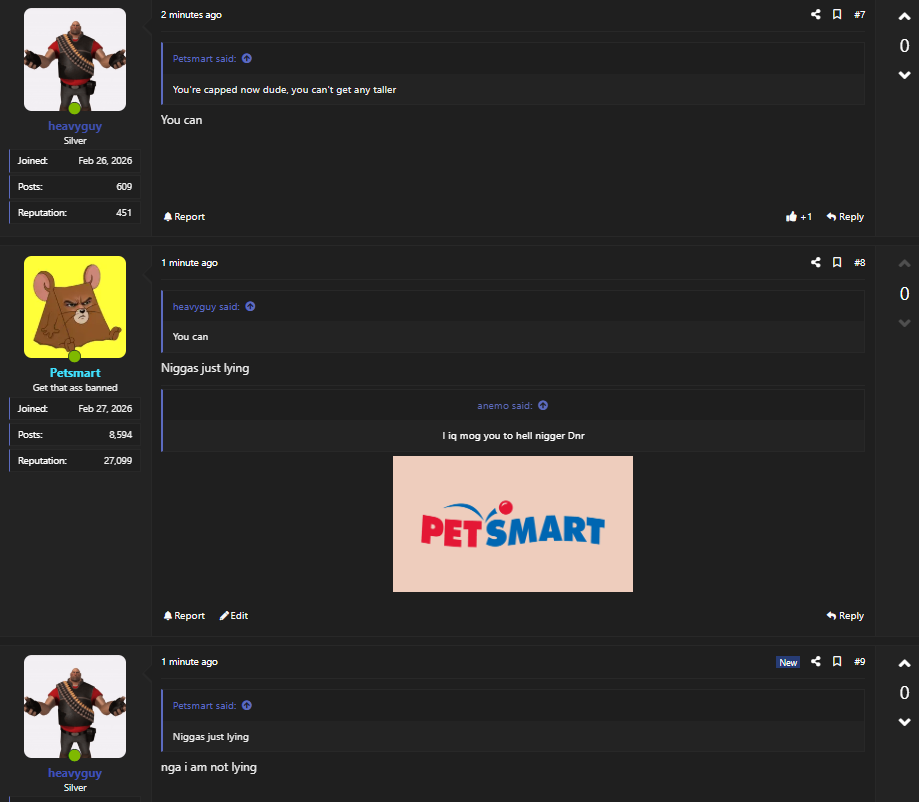Open permalink #8
919x802 pixels.
coord(859,263)
